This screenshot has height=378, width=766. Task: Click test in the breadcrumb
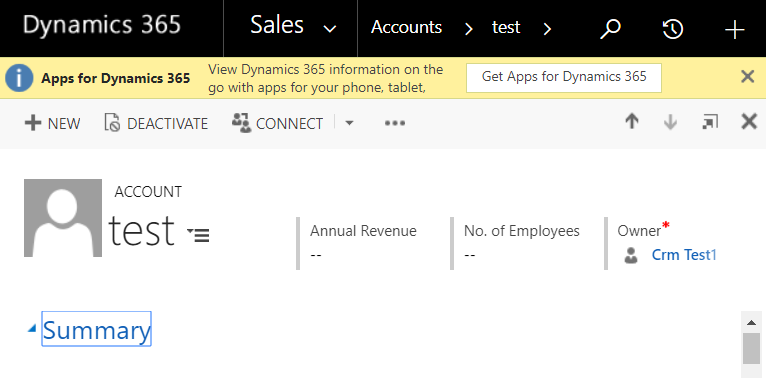(506, 27)
